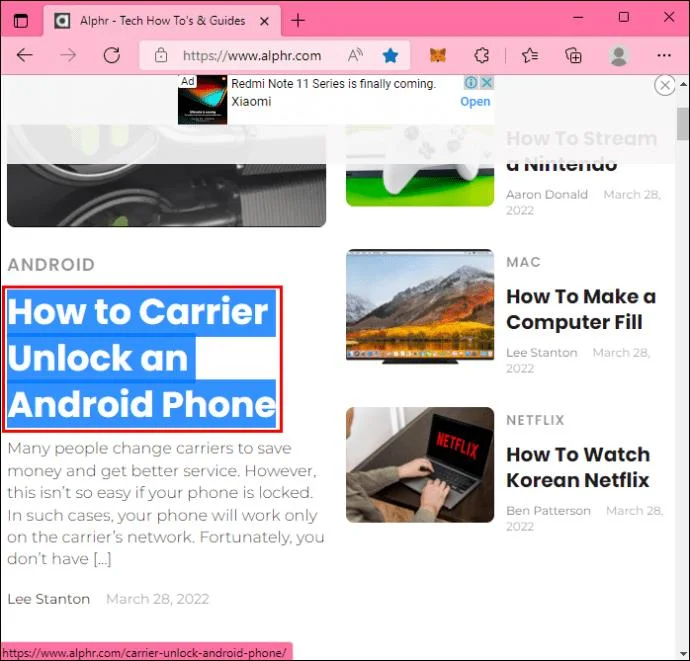
Task: Open a new tab with plus button
Action: 298,21
